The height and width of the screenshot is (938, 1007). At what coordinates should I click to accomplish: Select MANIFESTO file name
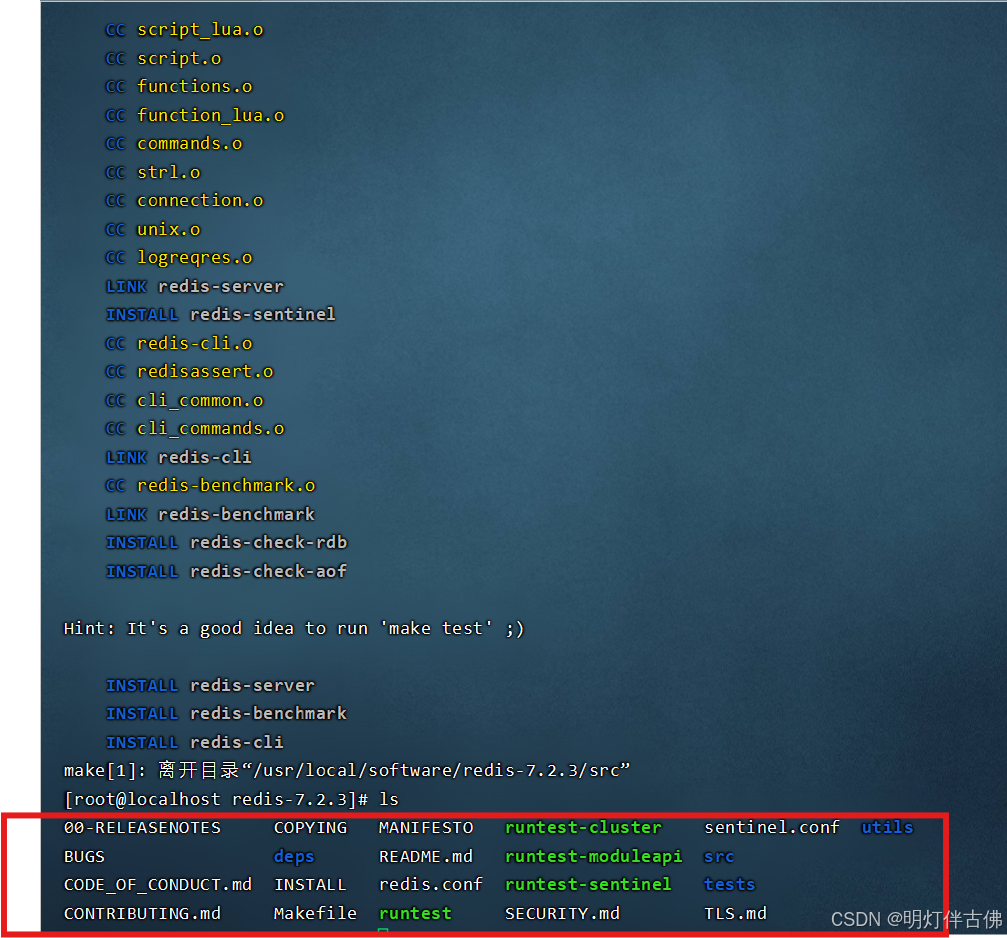(426, 828)
